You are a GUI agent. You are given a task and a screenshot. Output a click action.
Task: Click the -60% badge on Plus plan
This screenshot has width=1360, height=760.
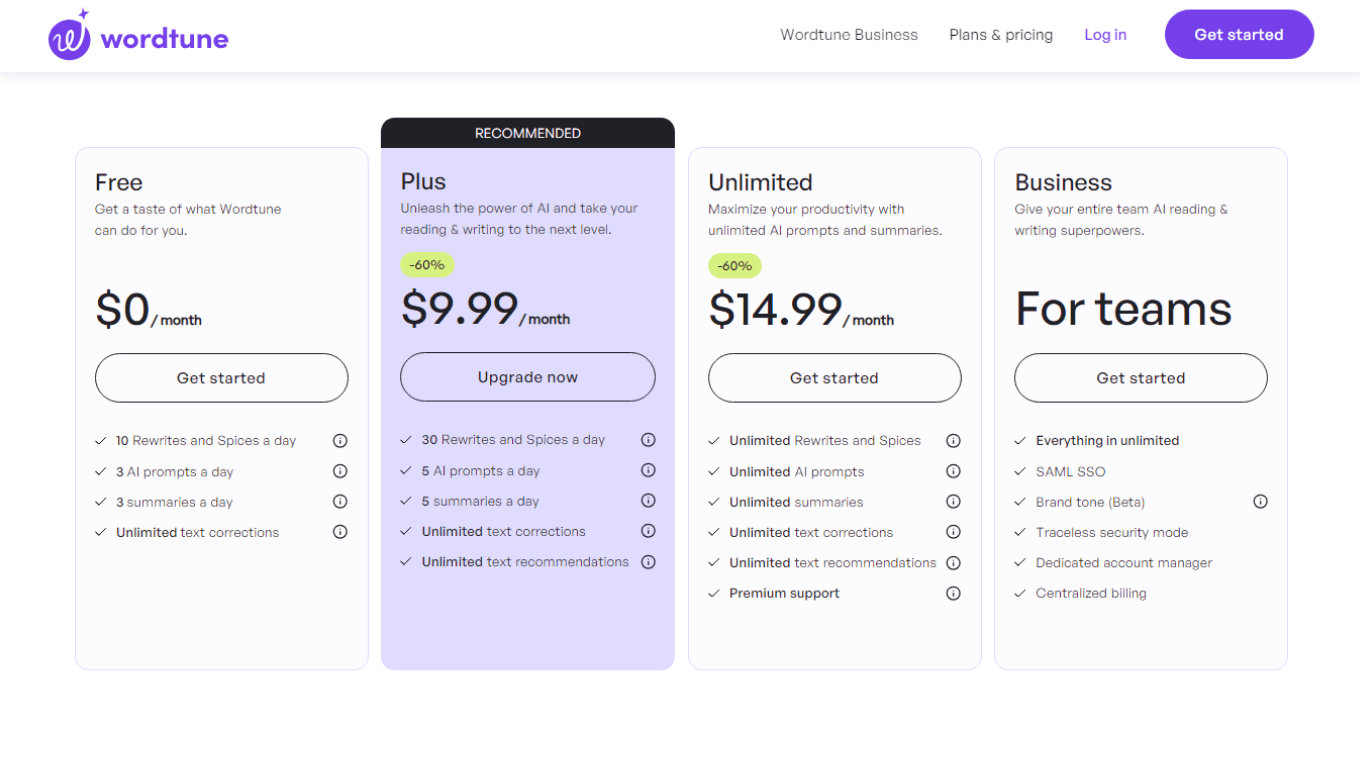click(x=428, y=265)
